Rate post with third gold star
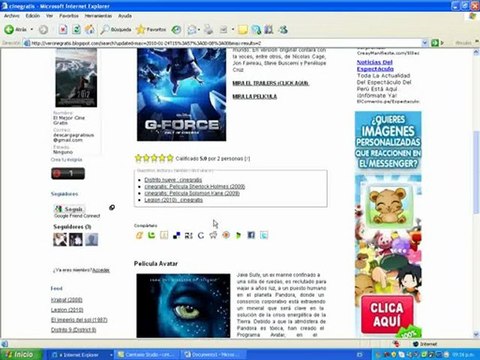The height and width of the screenshot is (360, 480). 154,158
